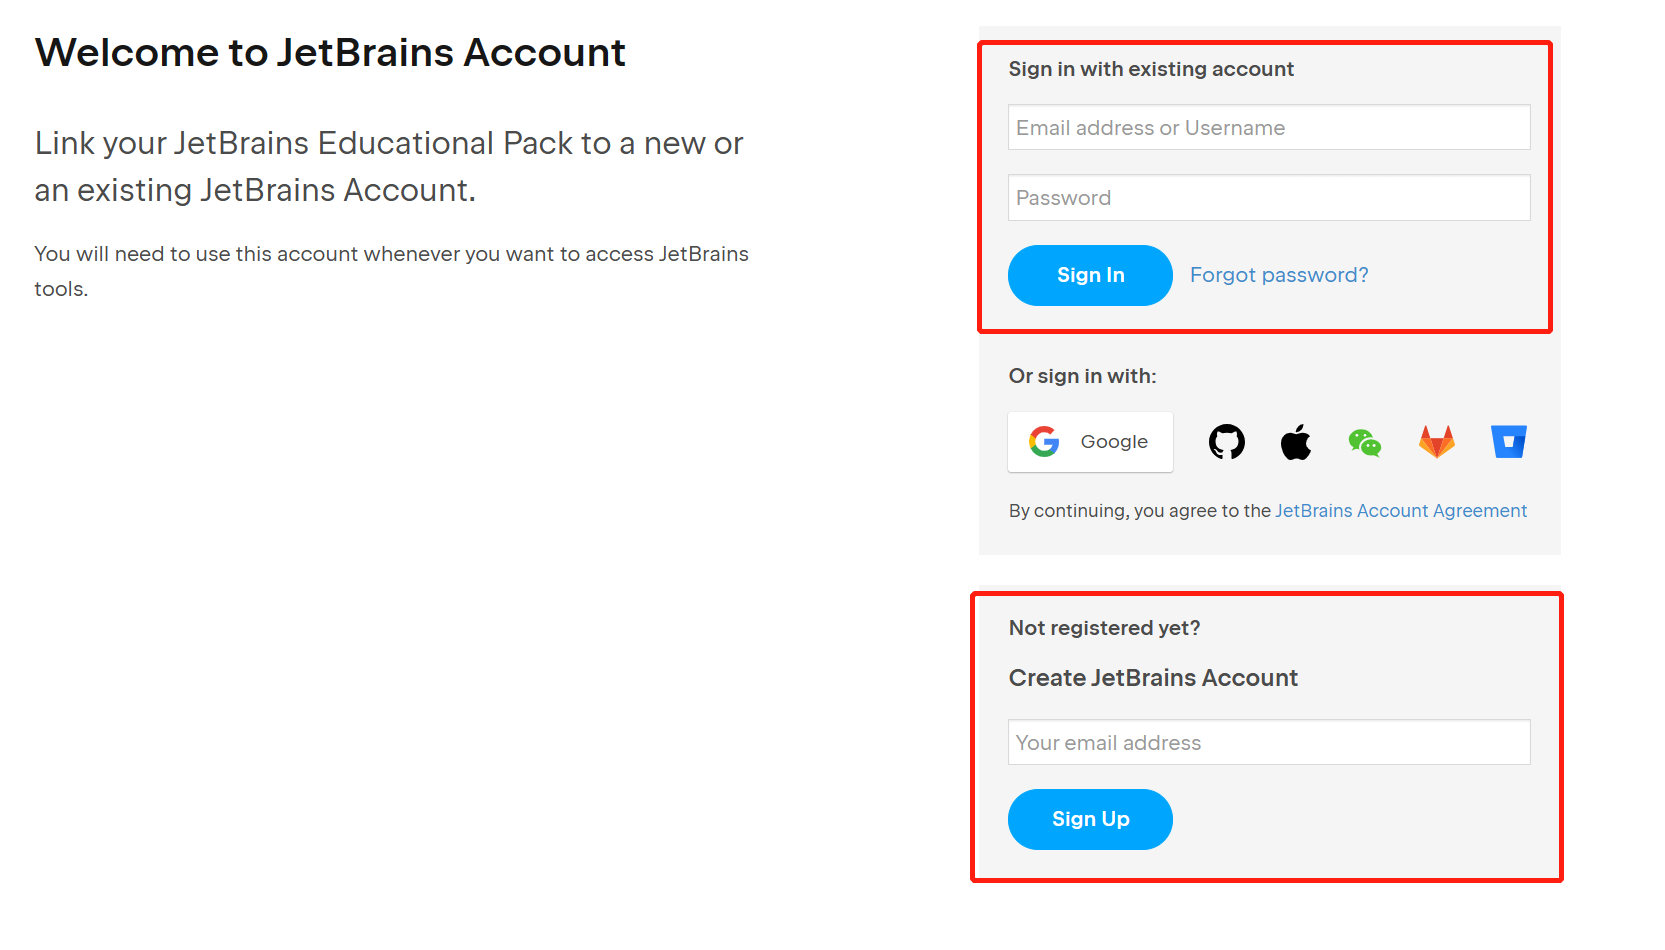Choose the Apple logo sign-in option
Image resolution: width=1665 pixels, height=950 pixels.
click(x=1296, y=442)
